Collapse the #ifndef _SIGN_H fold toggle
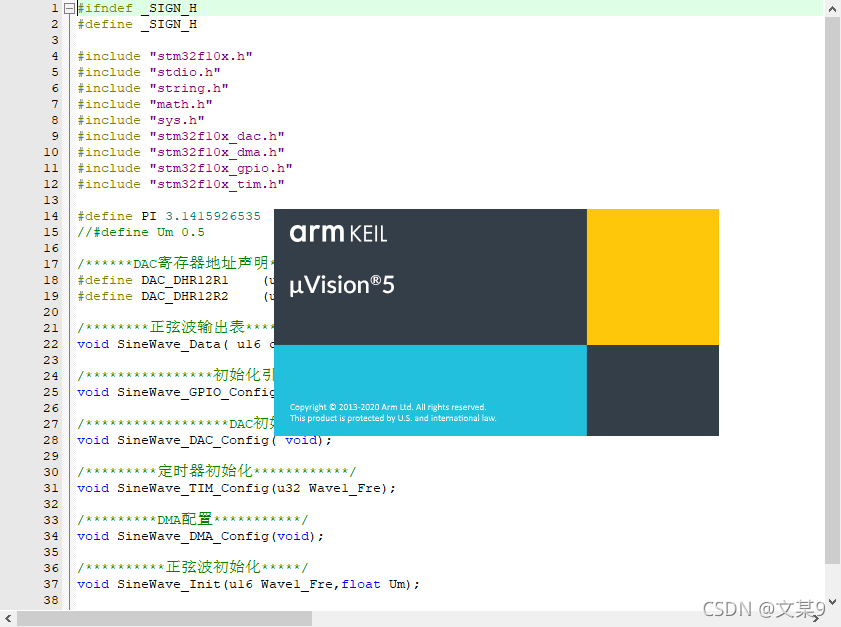 pos(69,9)
